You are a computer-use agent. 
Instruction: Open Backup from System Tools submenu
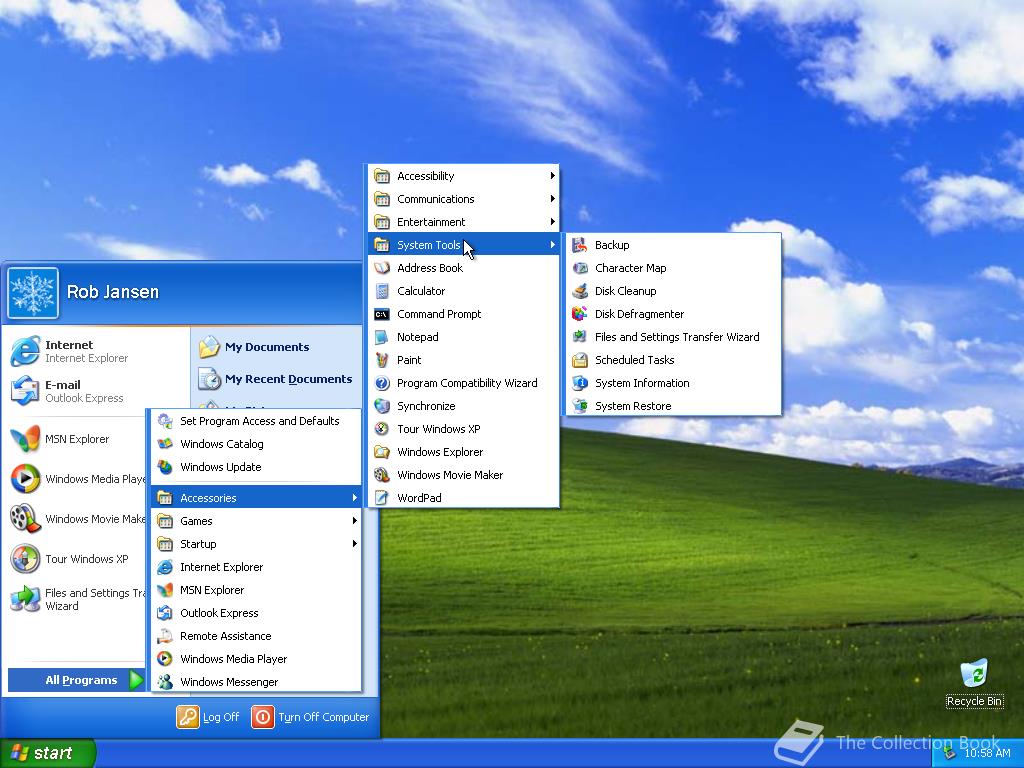tap(673, 245)
